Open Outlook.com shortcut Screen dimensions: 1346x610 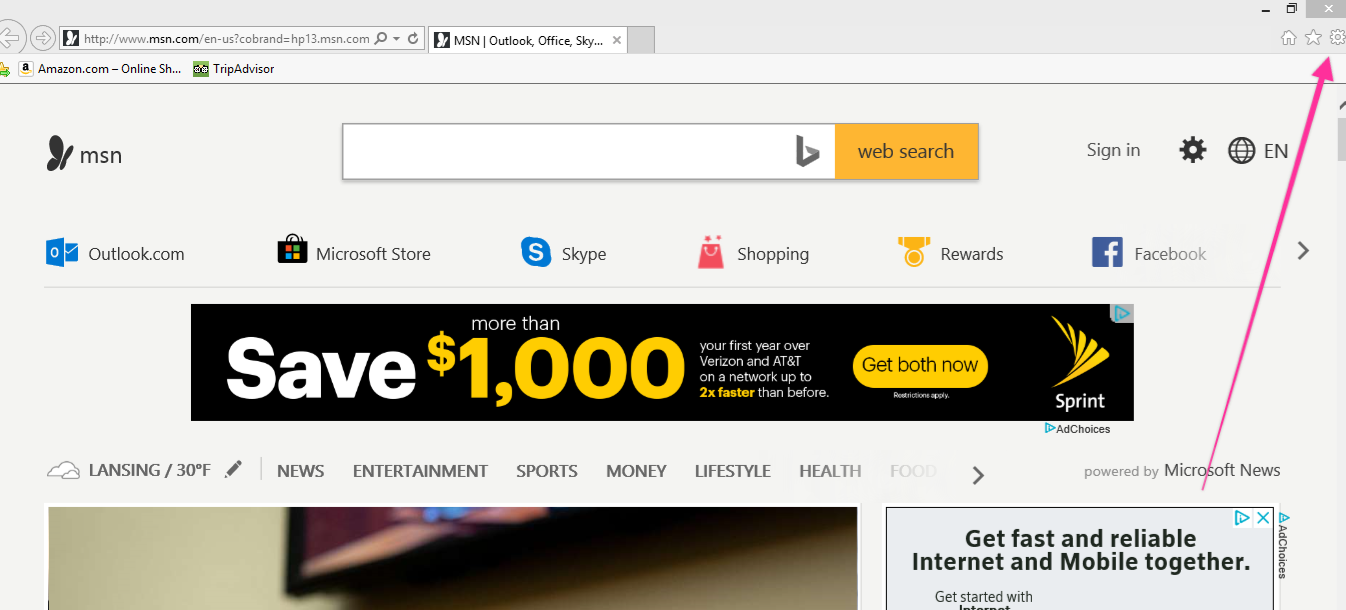115,253
